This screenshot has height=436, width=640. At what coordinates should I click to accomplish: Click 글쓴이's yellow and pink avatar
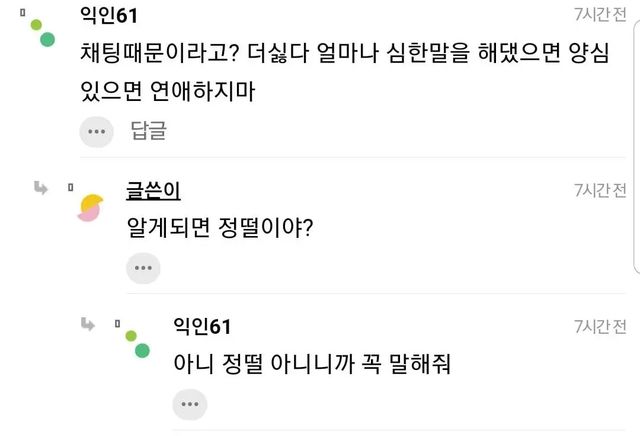pos(90,207)
